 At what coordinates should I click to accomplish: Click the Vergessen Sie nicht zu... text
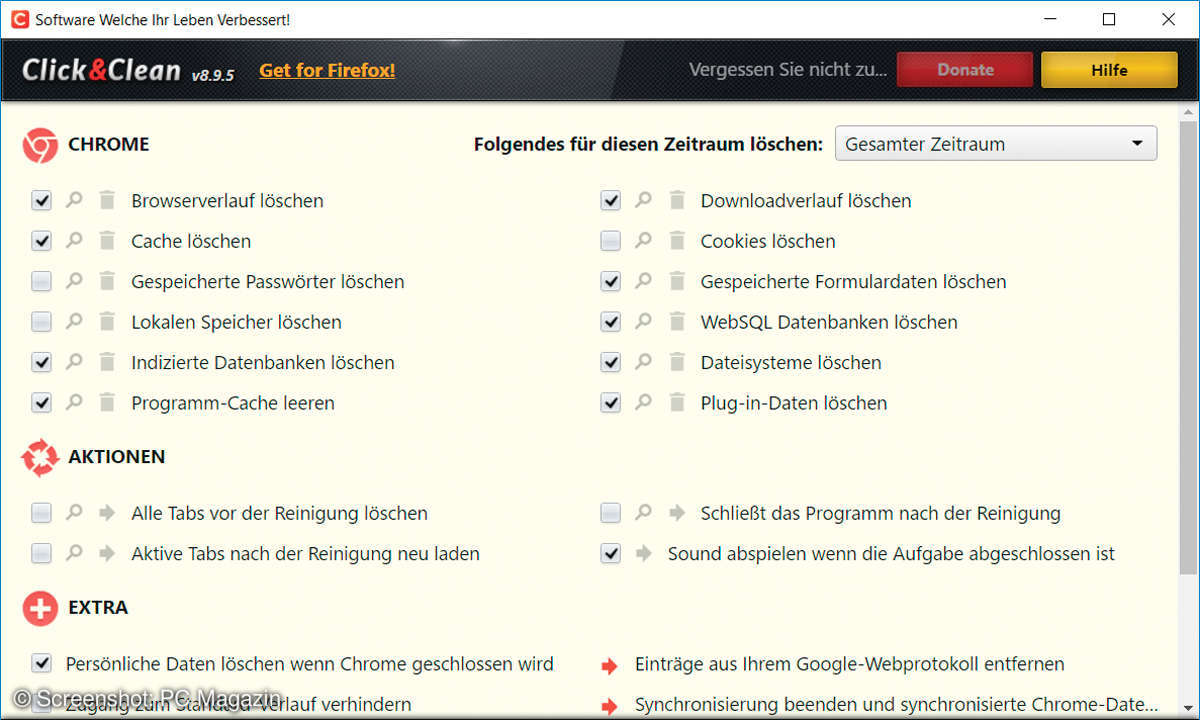(788, 70)
